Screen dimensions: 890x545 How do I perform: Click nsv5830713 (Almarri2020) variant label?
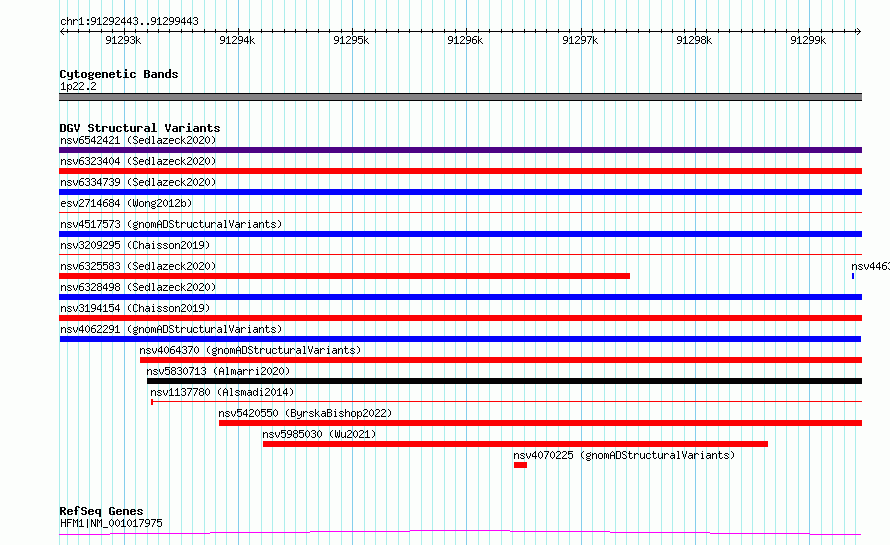(218, 371)
